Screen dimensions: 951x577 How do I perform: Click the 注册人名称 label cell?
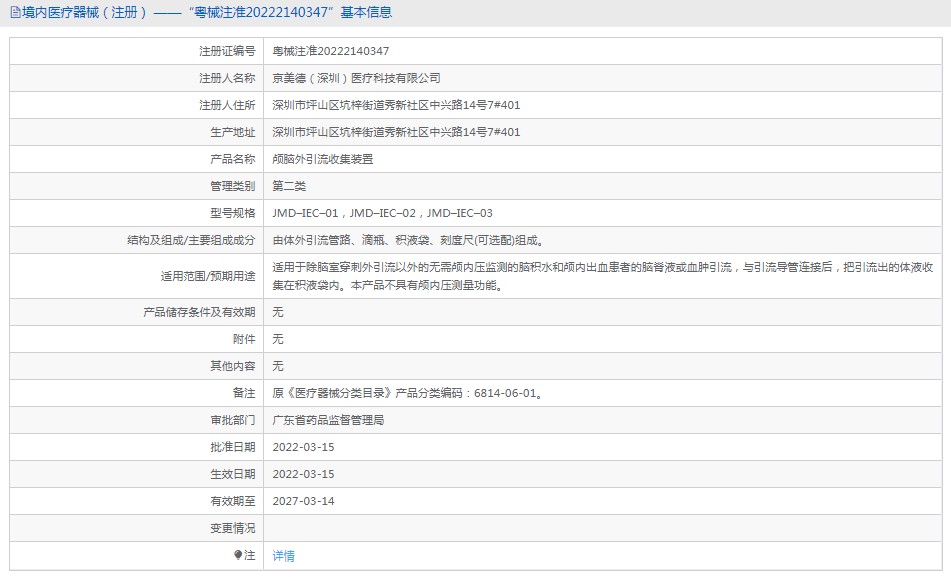136,78
